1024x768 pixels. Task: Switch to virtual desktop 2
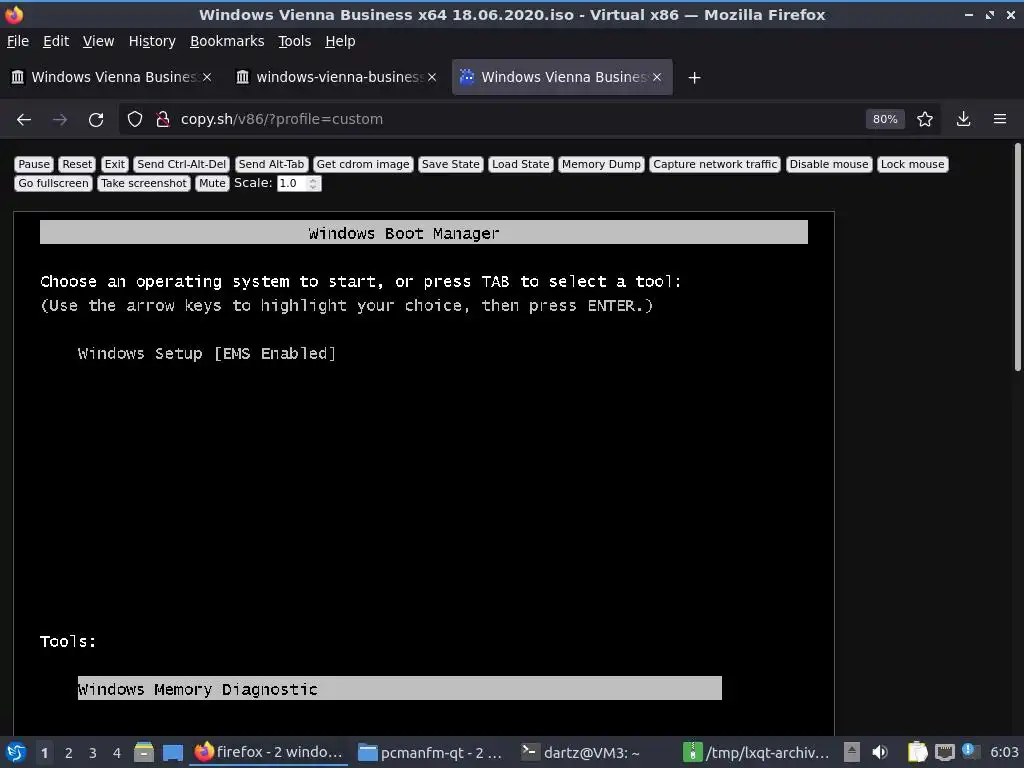[69, 753]
